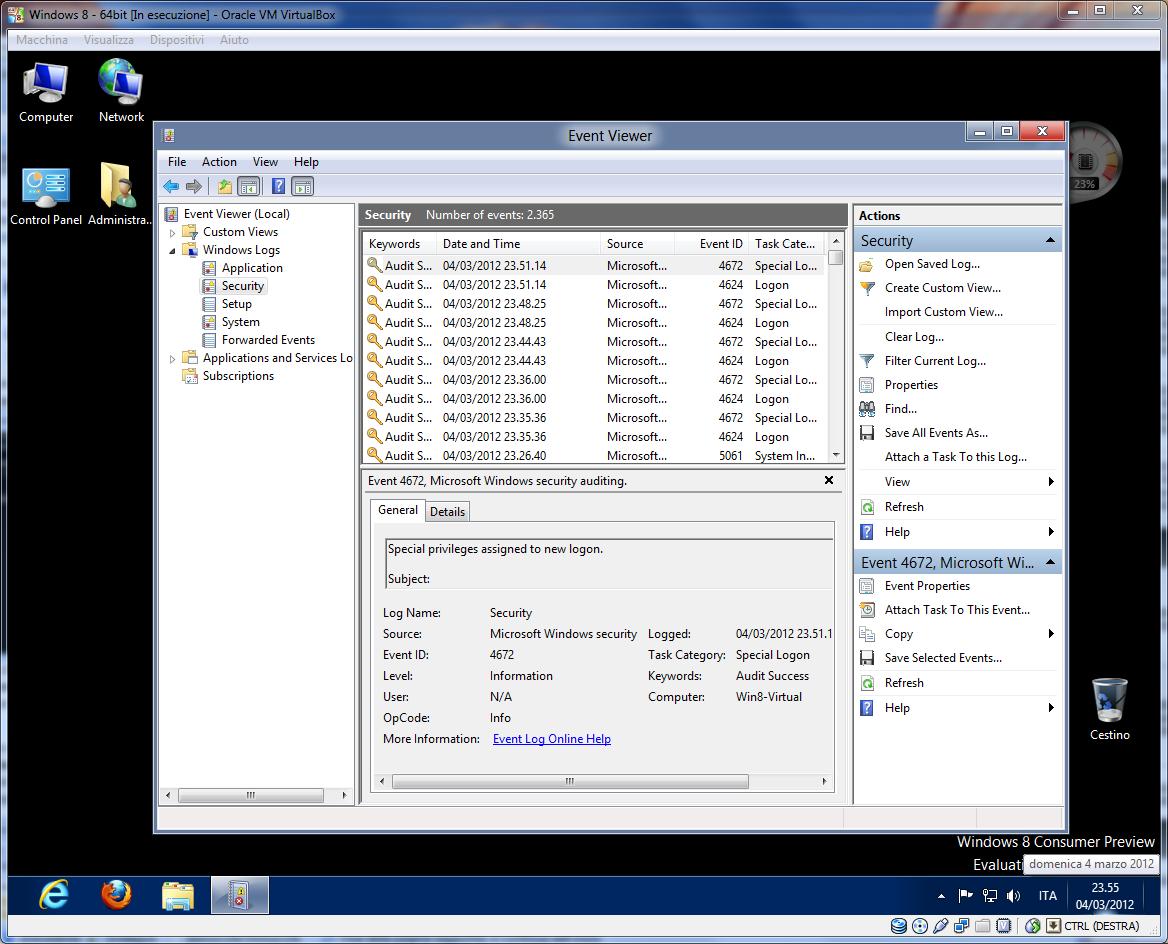Click the Event Viewer taskbar button
1168x944 pixels.
[240, 895]
